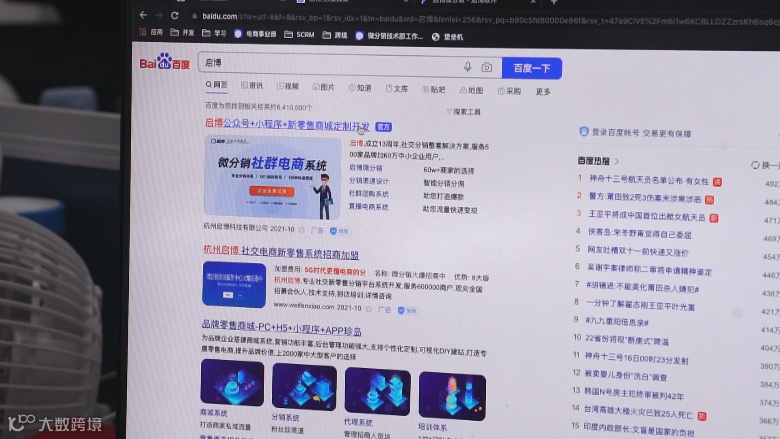Switch to the 视频 tab

click(x=288, y=87)
